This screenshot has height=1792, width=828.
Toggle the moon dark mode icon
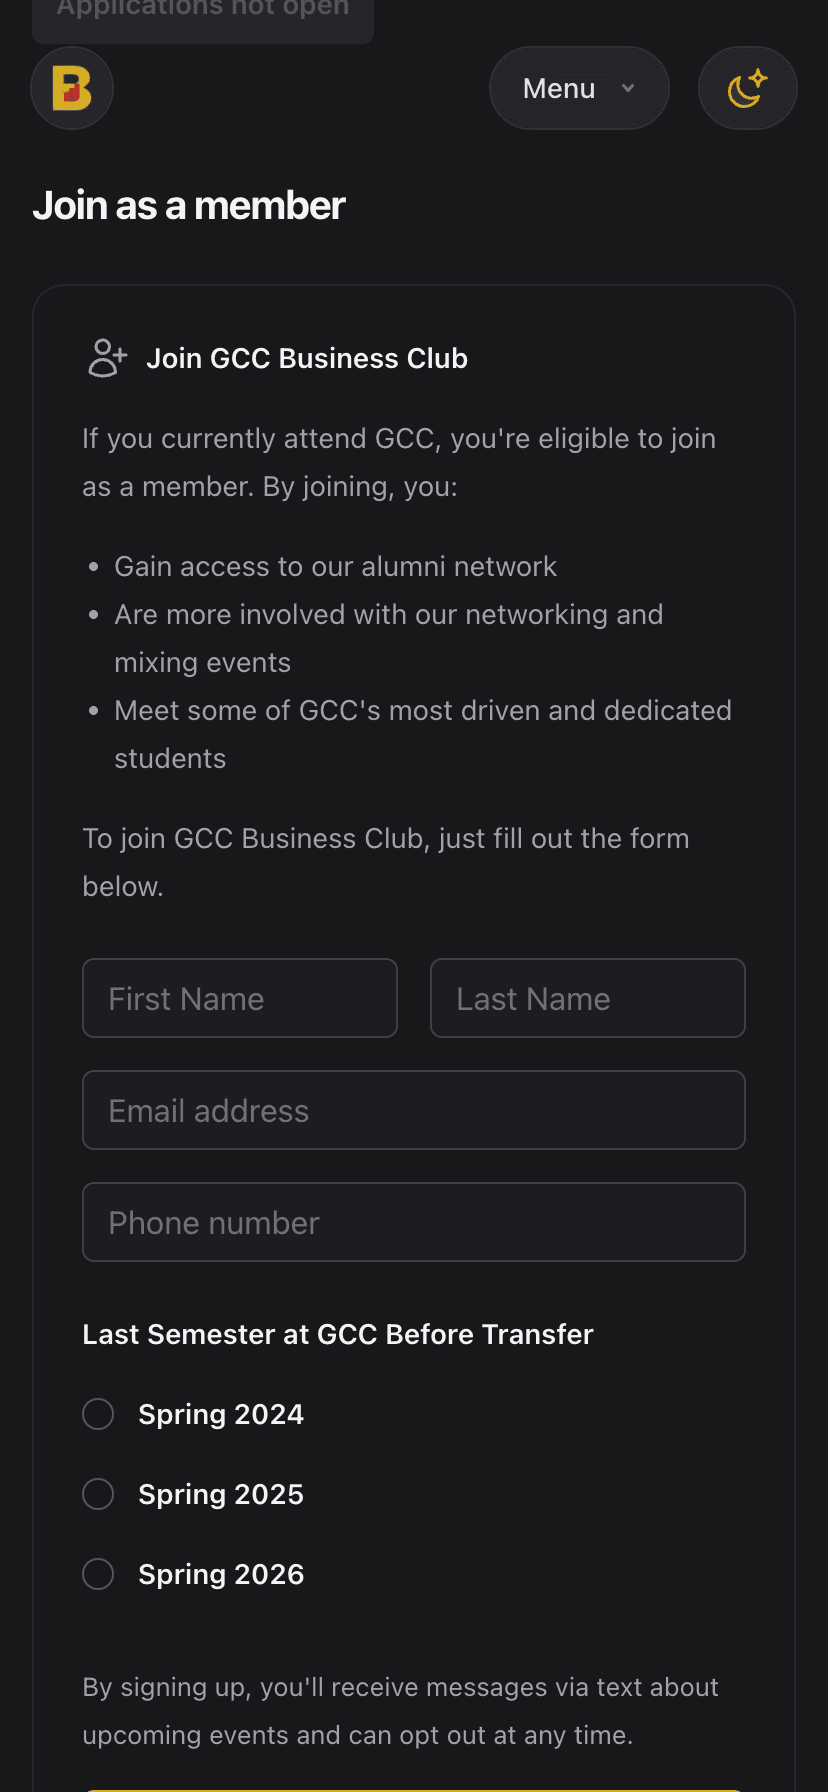click(747, 88)
